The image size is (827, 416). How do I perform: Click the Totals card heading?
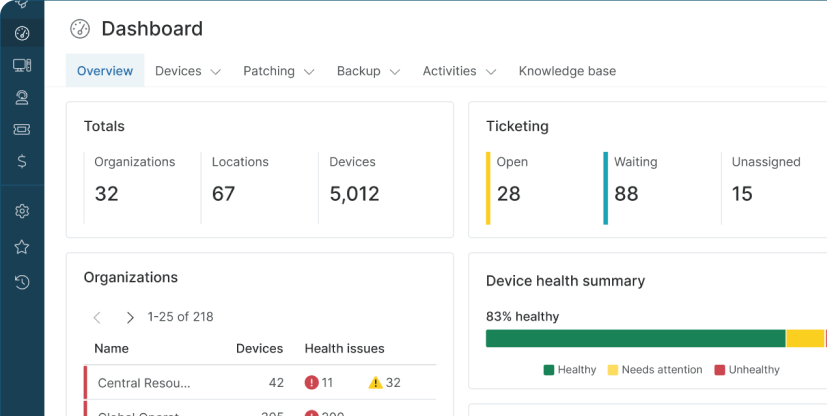pos(104,127)
